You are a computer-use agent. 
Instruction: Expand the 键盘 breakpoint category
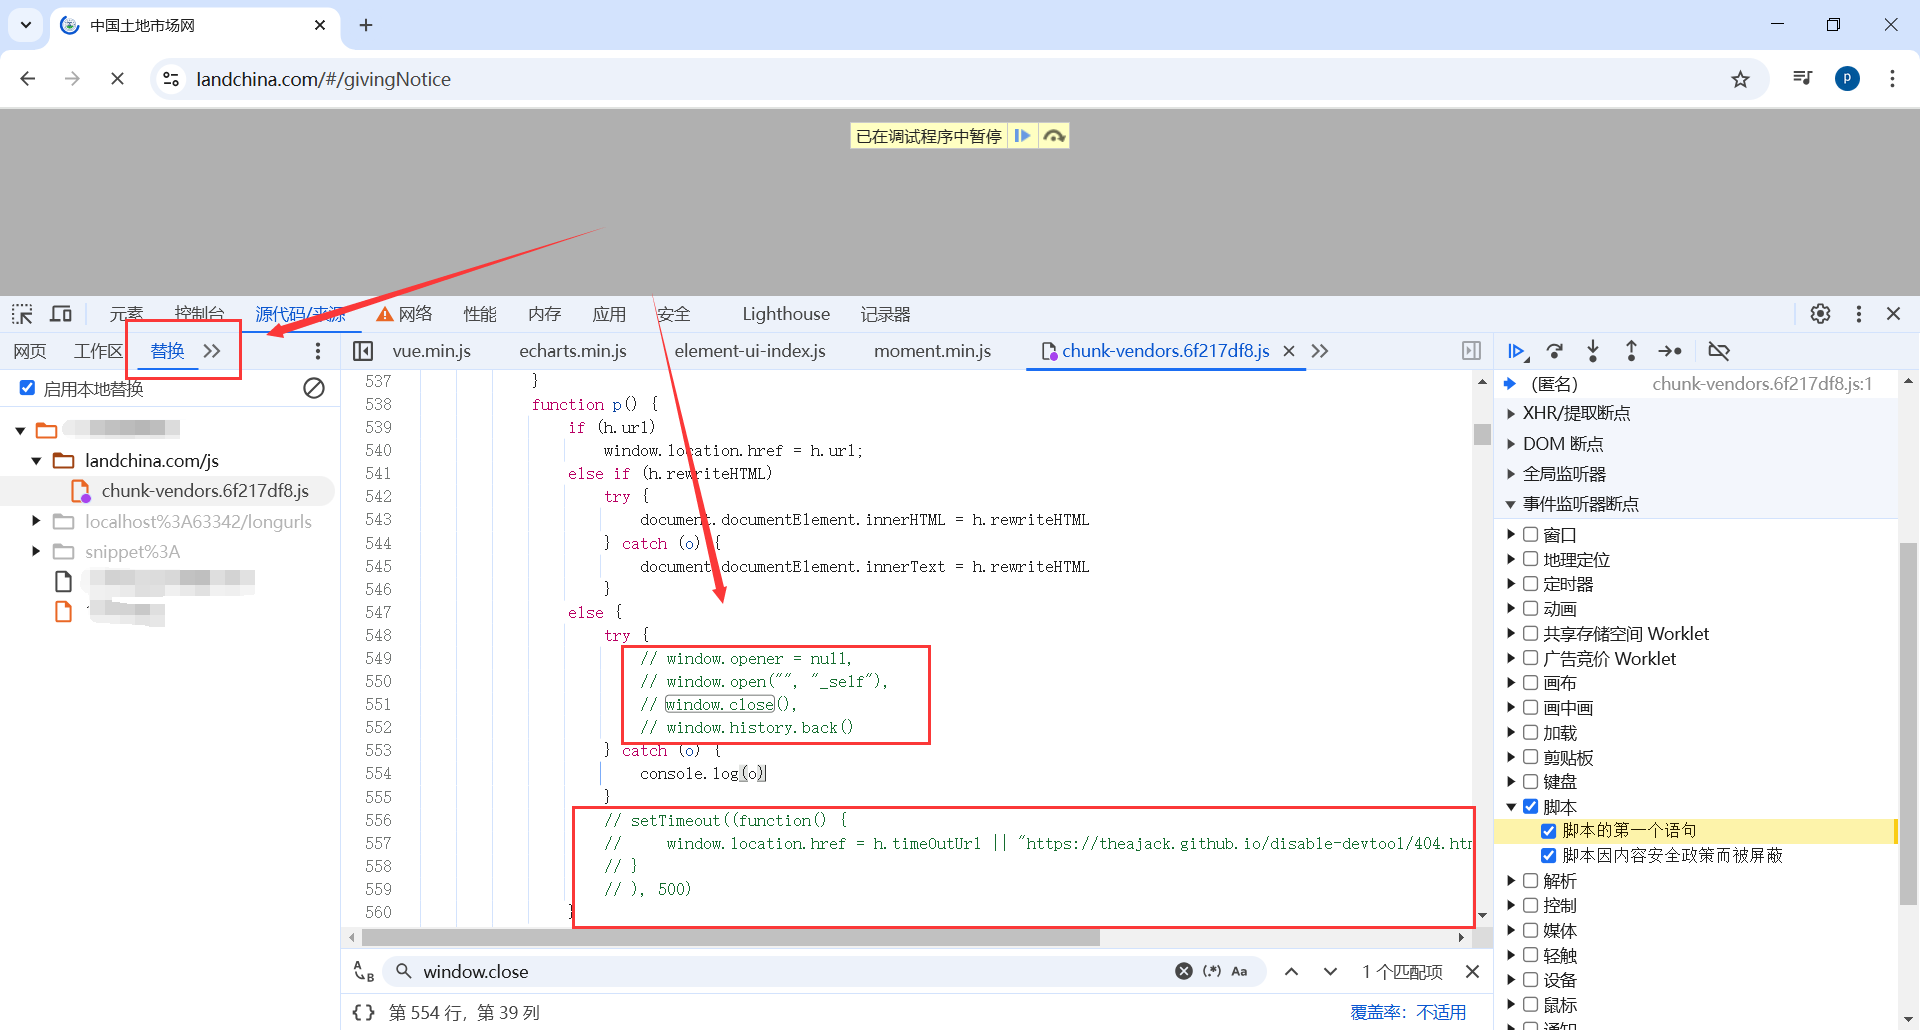coord(1511,782)
